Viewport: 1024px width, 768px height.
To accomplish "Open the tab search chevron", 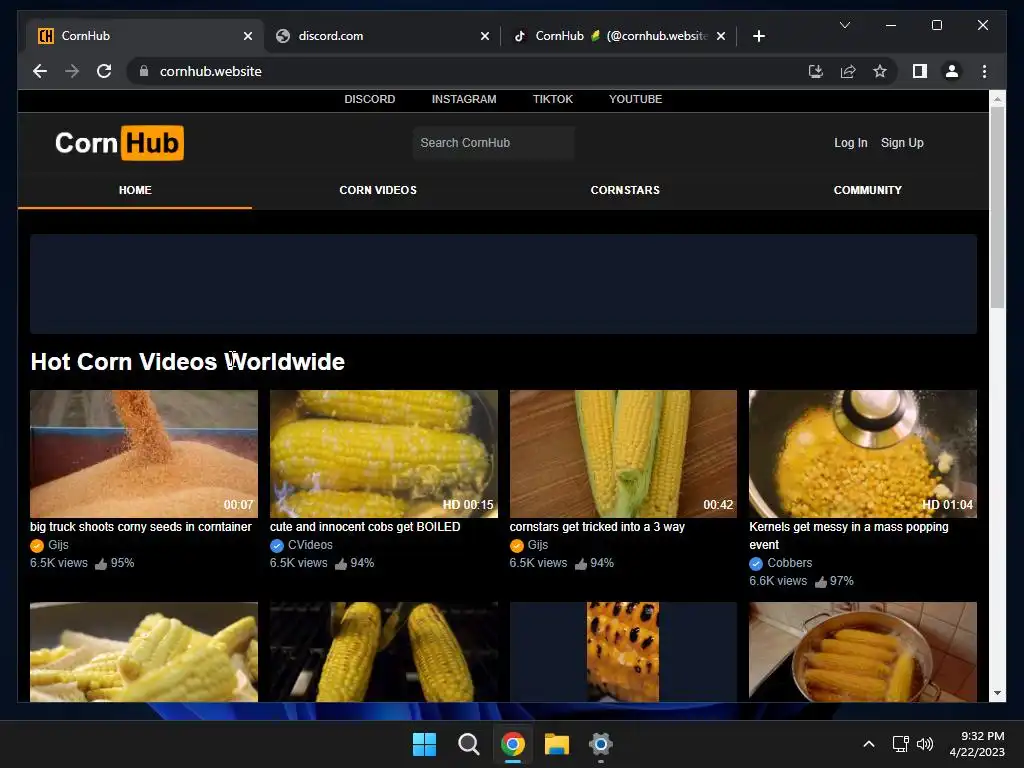I will click(x=844, y=25).
